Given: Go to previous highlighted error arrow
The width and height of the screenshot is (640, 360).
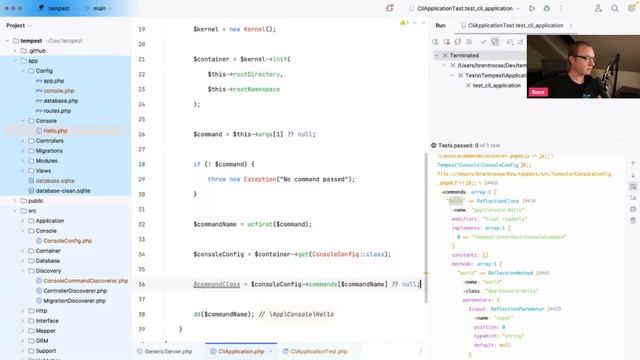Looking at the screenshot, I should (415, 23).
